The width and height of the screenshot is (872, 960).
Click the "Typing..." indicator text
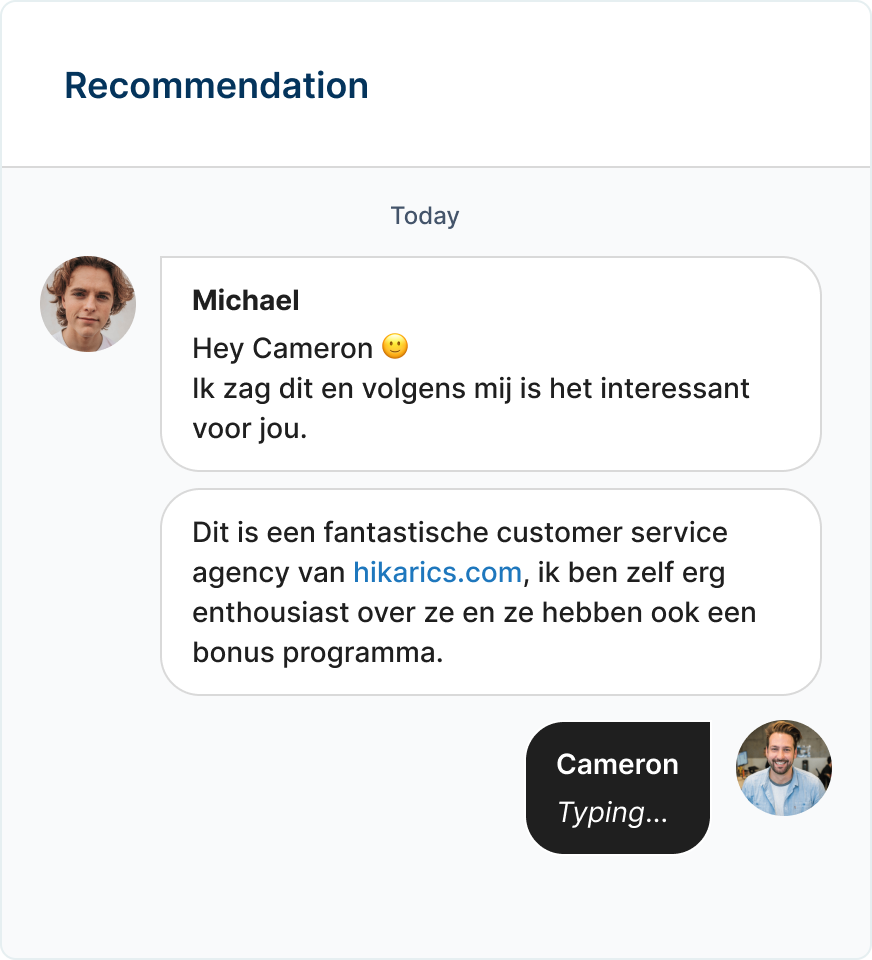[x=612, y=812]
